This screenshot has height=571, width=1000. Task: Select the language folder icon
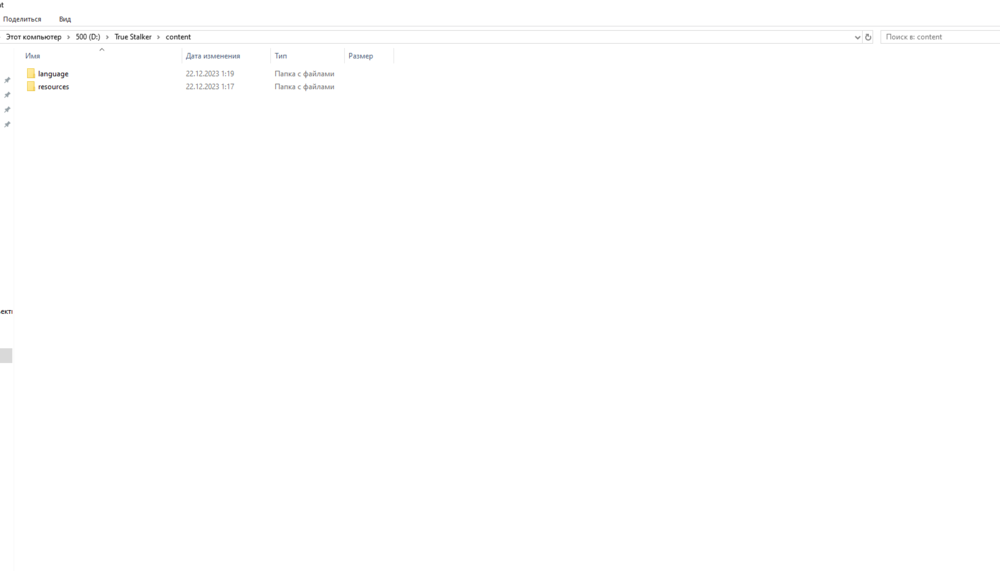31,73
